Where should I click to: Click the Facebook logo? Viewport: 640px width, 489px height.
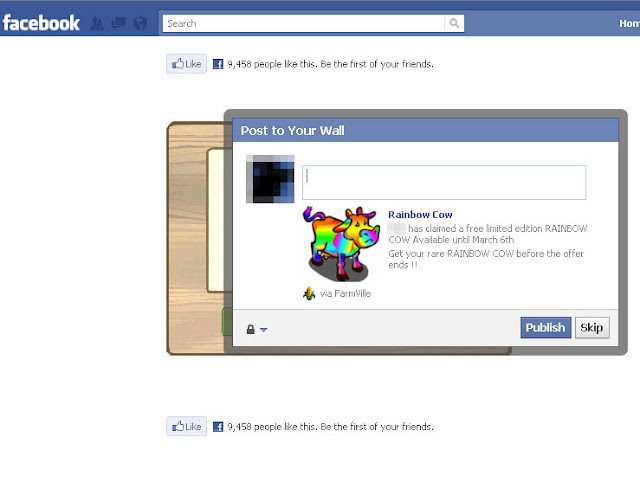coord(41,23)
